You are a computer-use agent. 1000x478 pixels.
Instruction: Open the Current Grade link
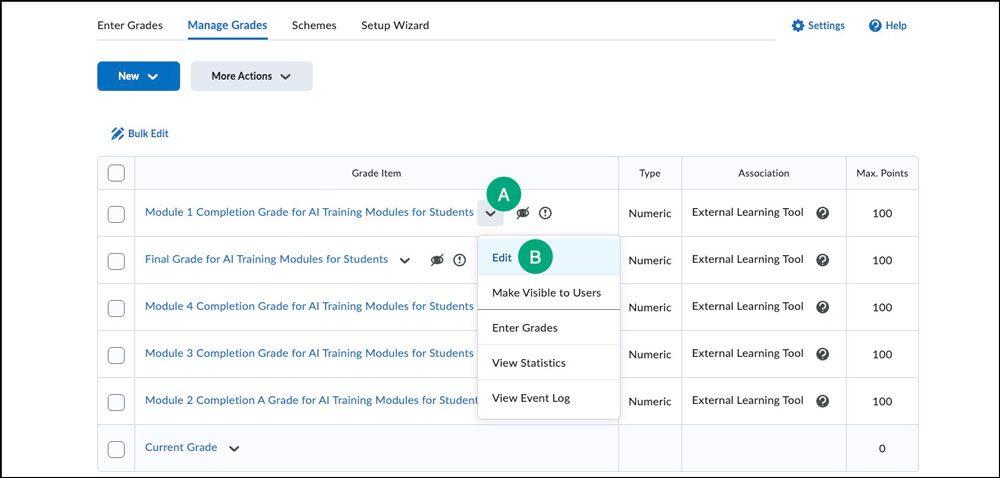pyautogui.click(x=181, y=447)
